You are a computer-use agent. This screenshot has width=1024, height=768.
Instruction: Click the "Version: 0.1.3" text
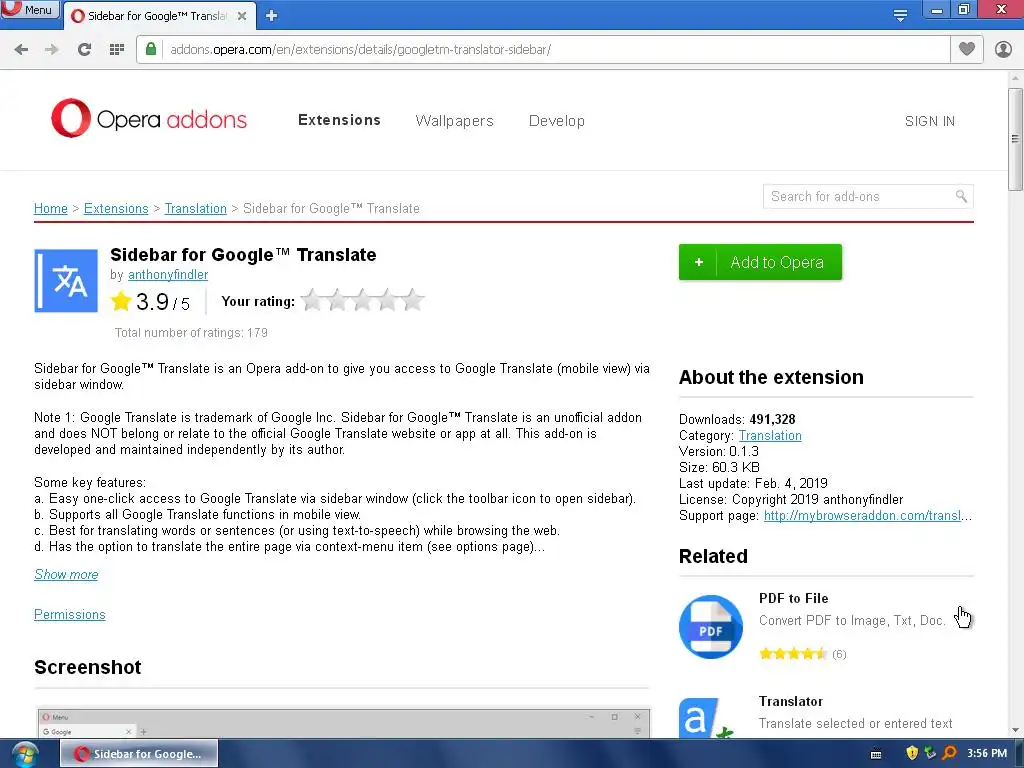point(718,451)
